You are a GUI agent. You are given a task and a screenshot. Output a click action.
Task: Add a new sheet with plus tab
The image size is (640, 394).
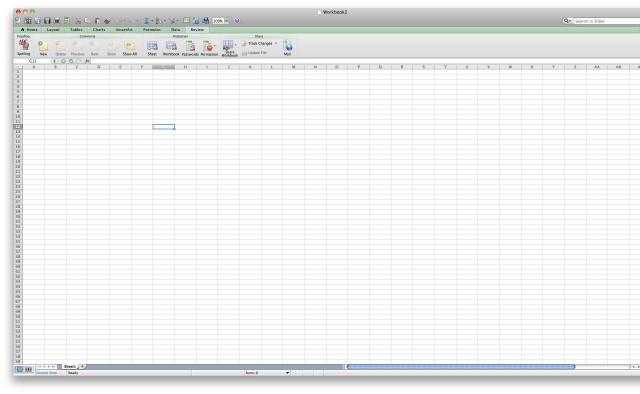(x=82, y=367)
